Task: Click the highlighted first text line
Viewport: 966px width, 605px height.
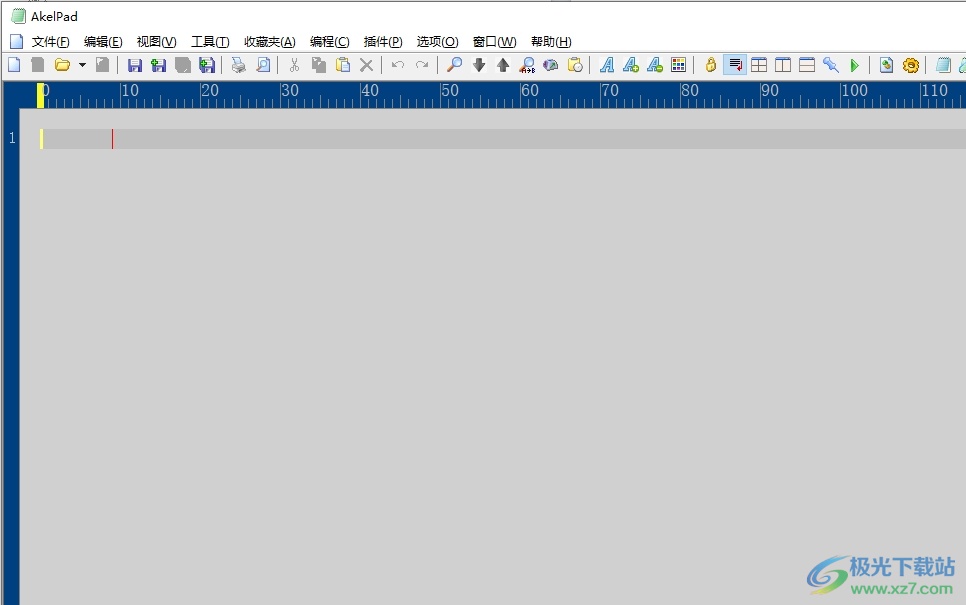Action: tap(503, 139)
